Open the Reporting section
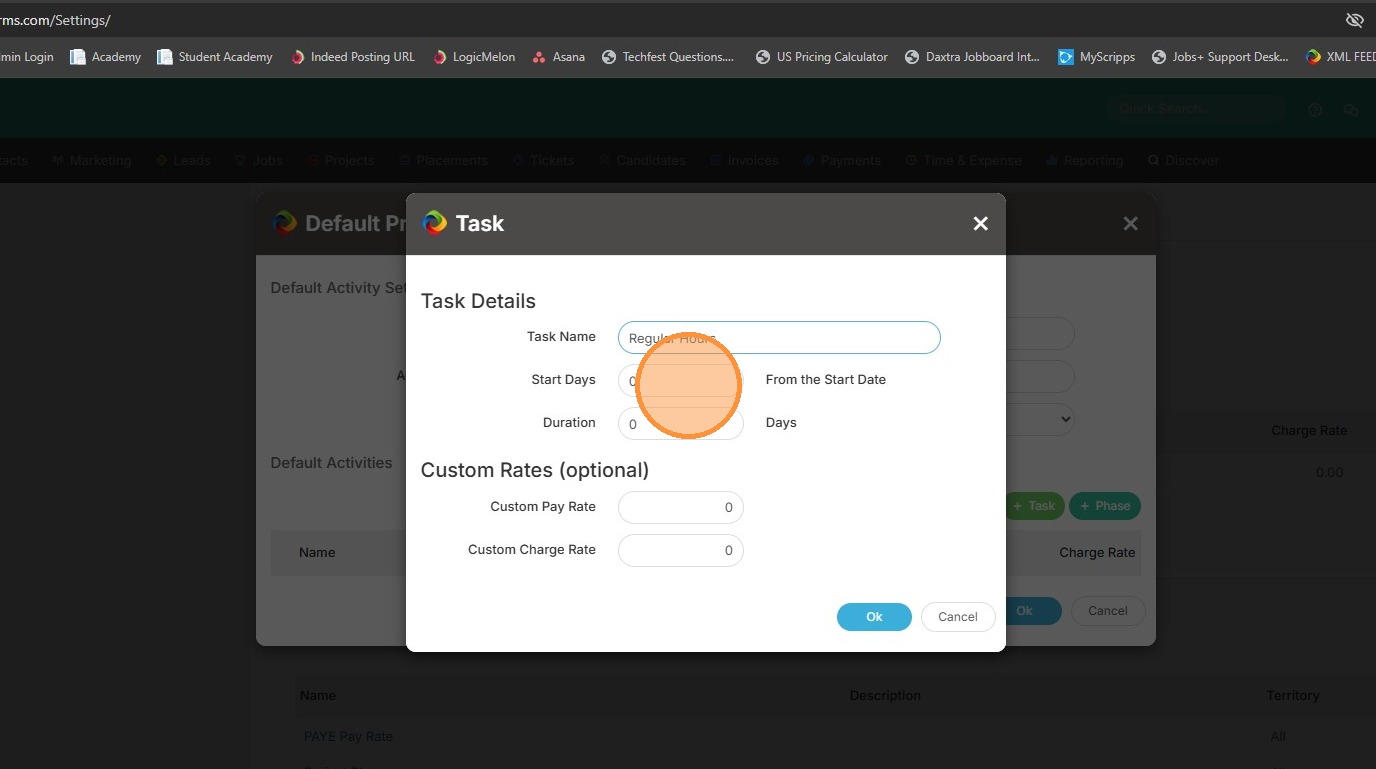The image size is (1376, 769). (1085, 160)
